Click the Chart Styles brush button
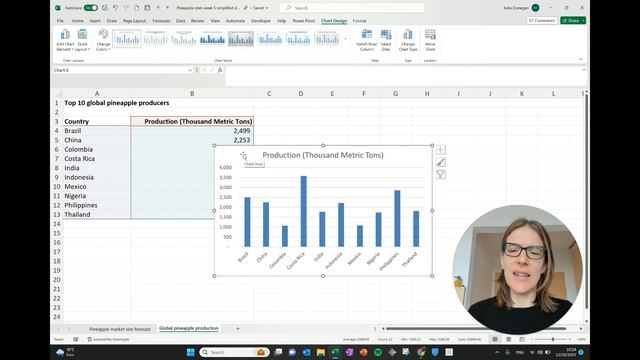 pos(440,162)
